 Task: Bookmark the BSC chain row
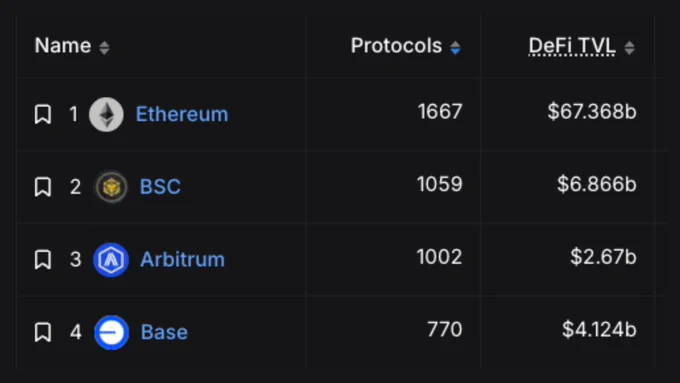coord(43,187)
